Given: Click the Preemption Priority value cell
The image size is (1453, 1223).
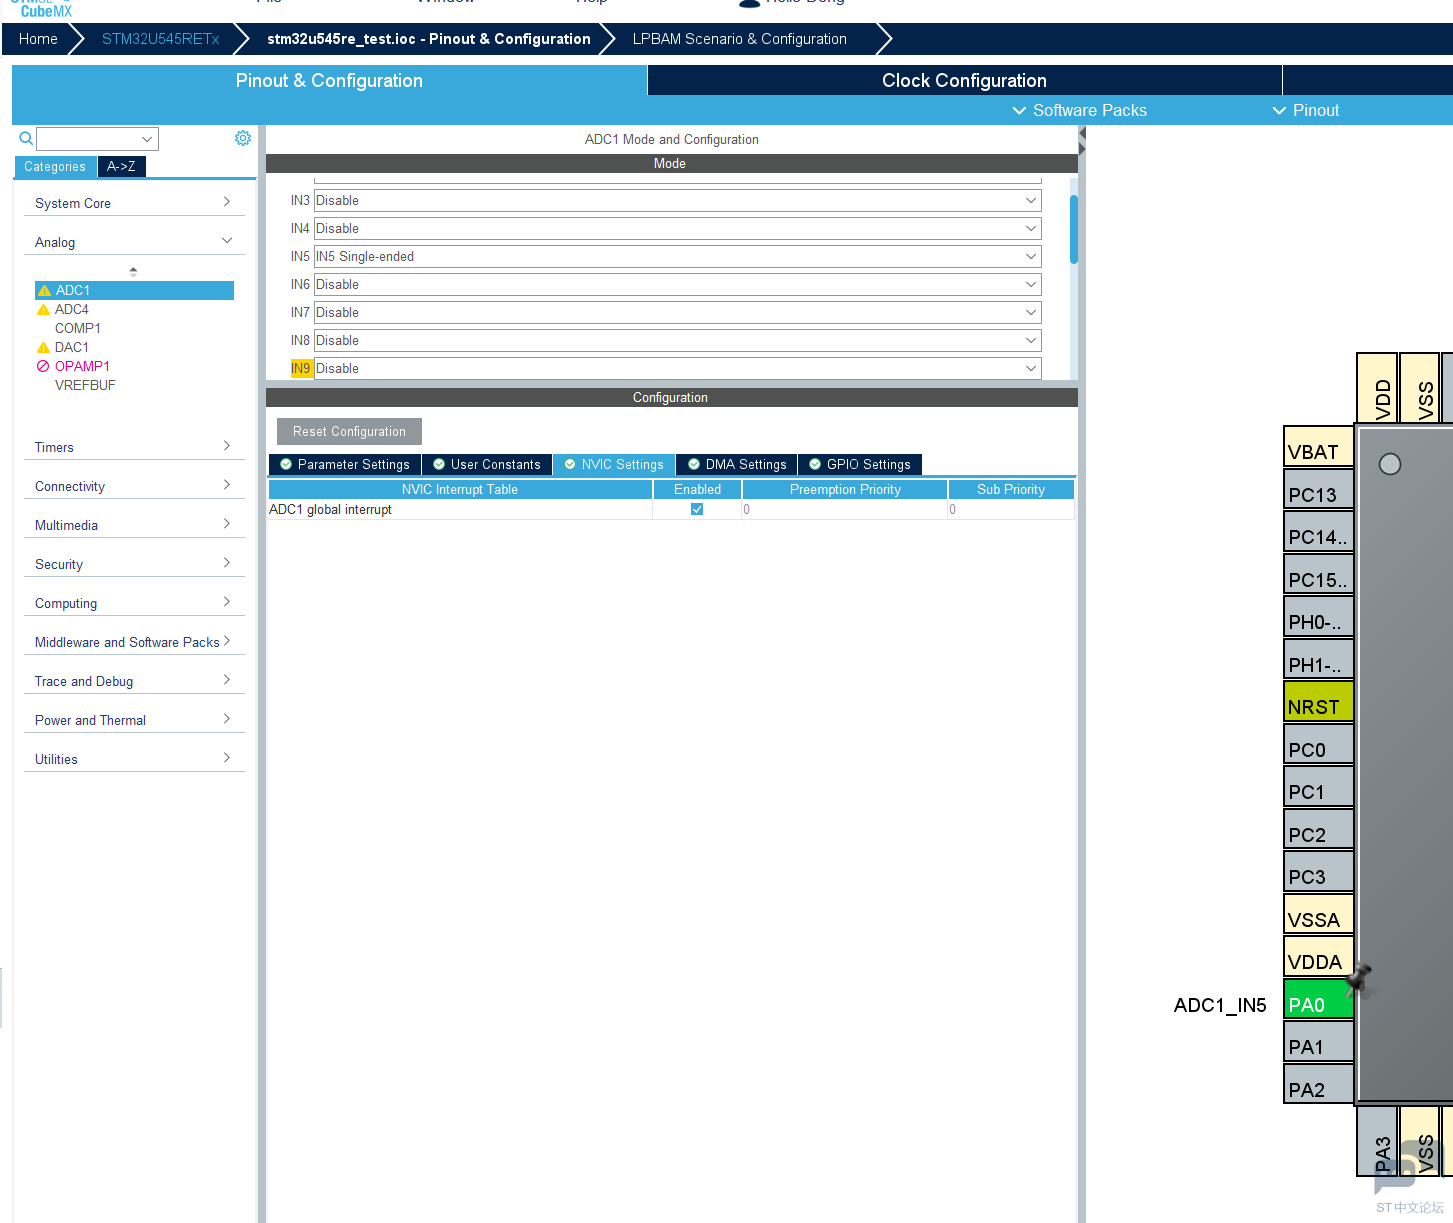Looking at the screenshot, I should click(x=845, y=510).
